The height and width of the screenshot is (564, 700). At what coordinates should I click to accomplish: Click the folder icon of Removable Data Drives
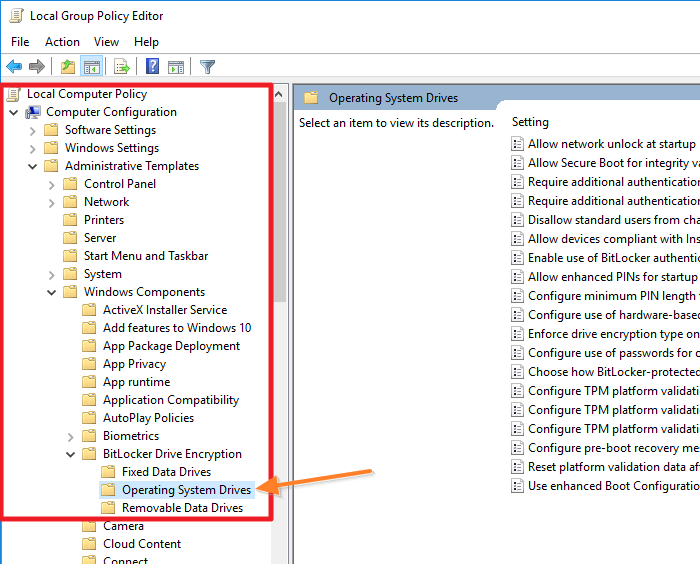click(x=108, y=508)
